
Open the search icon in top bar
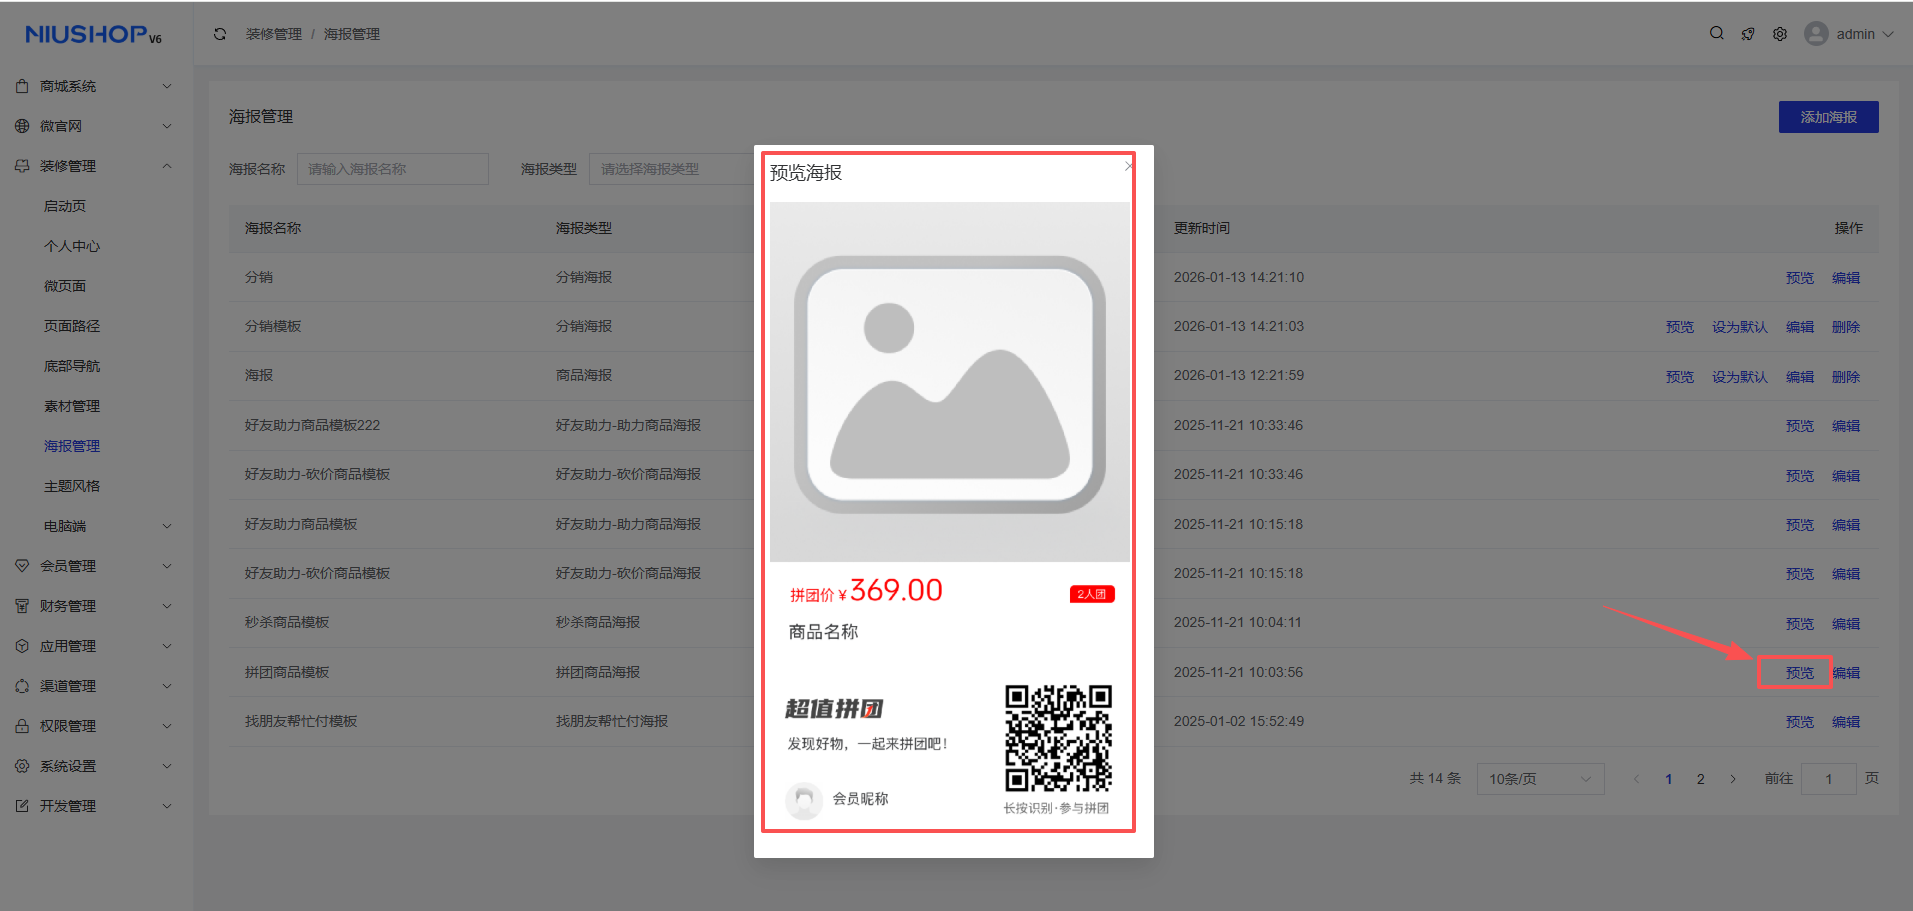point(1716,33)
